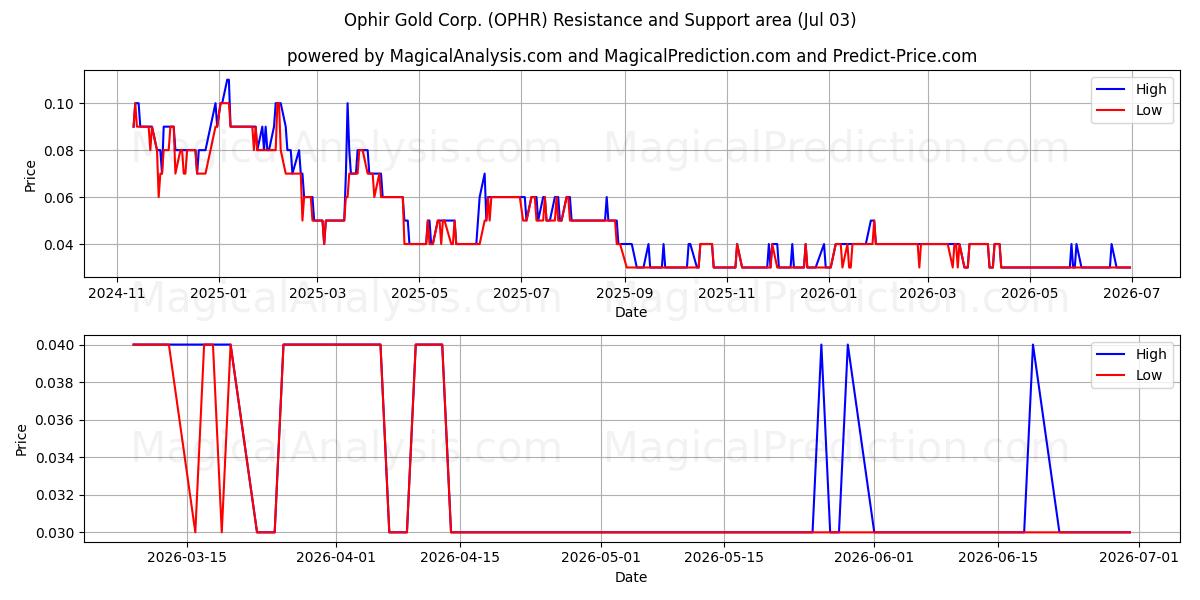
Task: Click the '0.030' y-axis label on the bottom chart
Action: point(57,533)
